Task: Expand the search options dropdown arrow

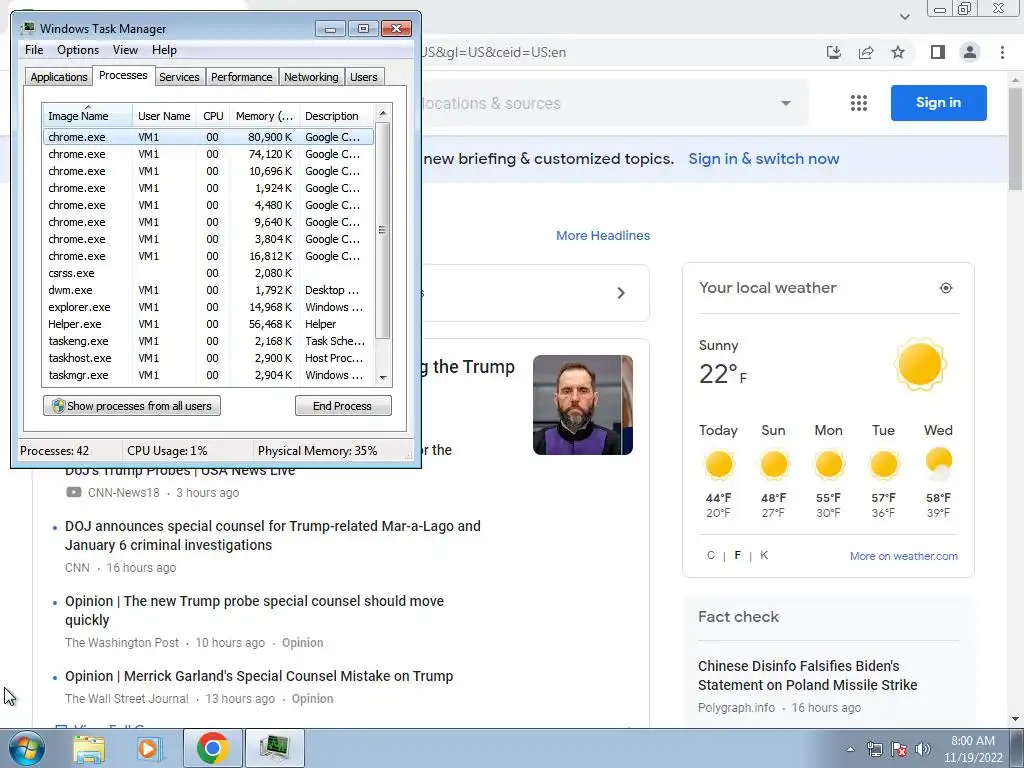Action: coord(786,103)
